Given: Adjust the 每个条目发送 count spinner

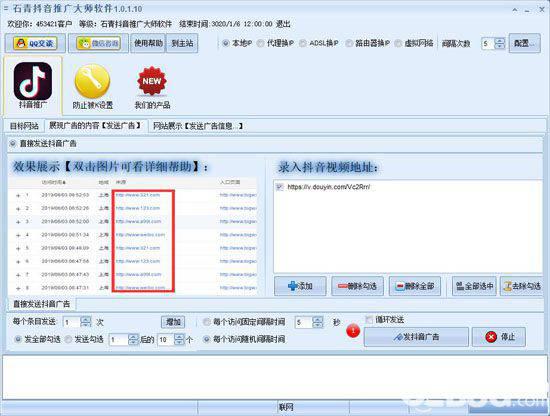Looking at the screenshot, I should [86, 322].
